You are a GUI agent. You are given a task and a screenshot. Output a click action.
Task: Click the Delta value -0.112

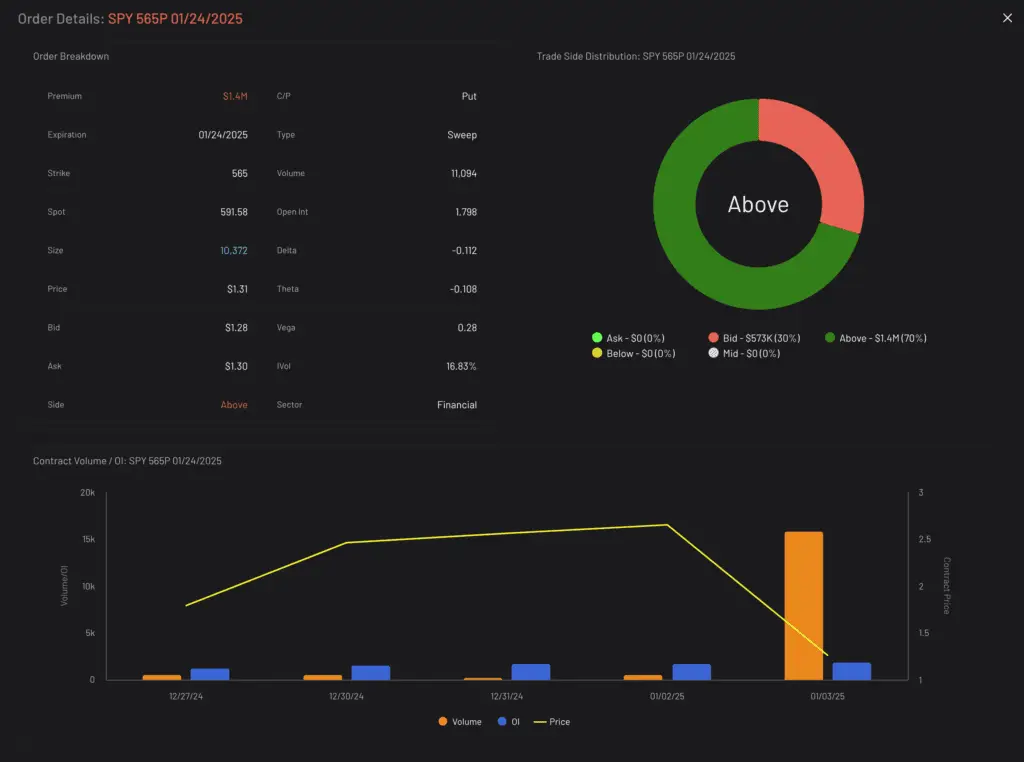point(464,250)
